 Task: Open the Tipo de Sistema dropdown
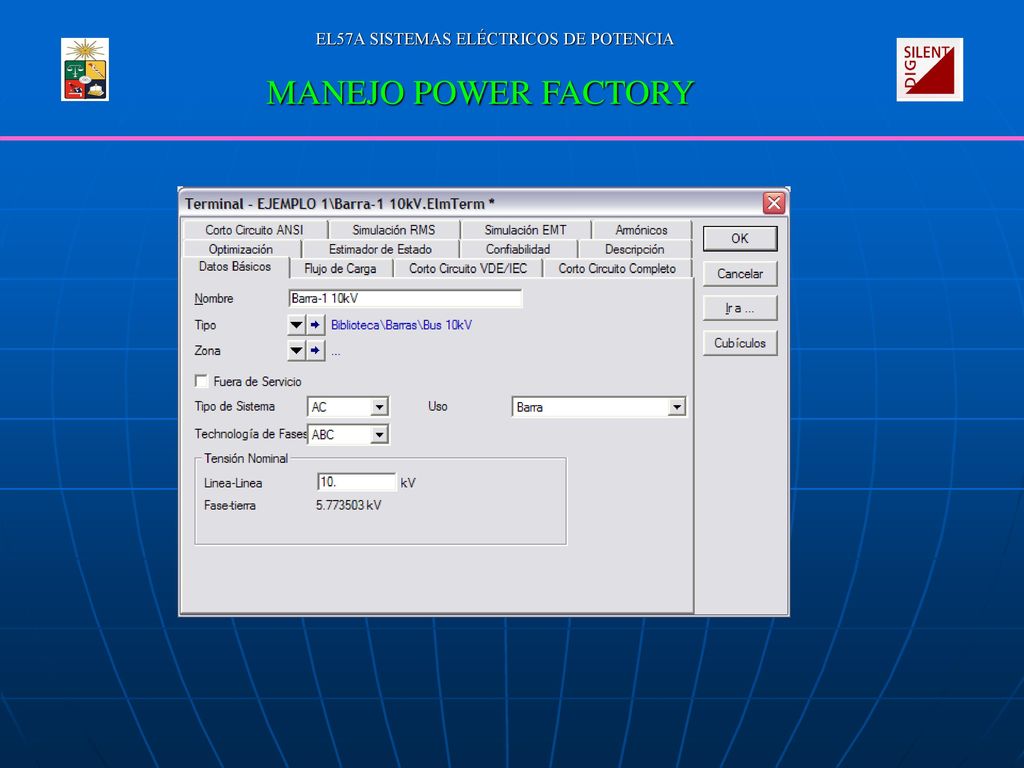379,407
